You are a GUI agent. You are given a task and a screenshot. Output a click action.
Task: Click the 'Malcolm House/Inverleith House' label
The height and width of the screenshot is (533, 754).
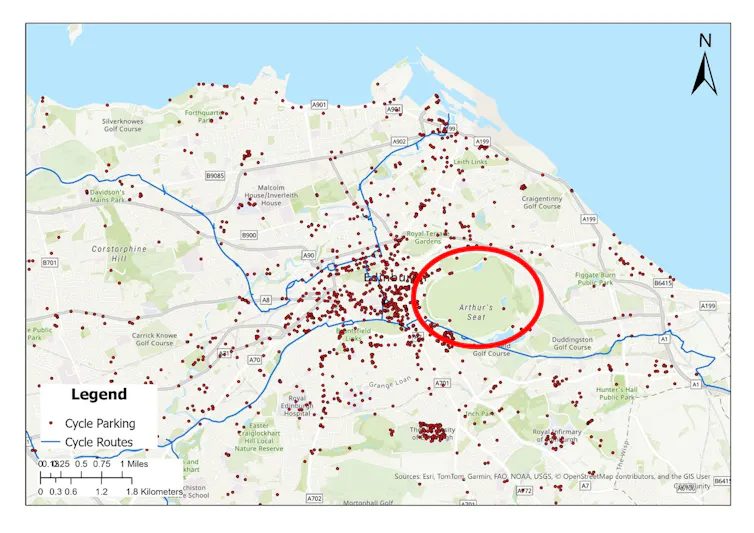pos(271,195)
